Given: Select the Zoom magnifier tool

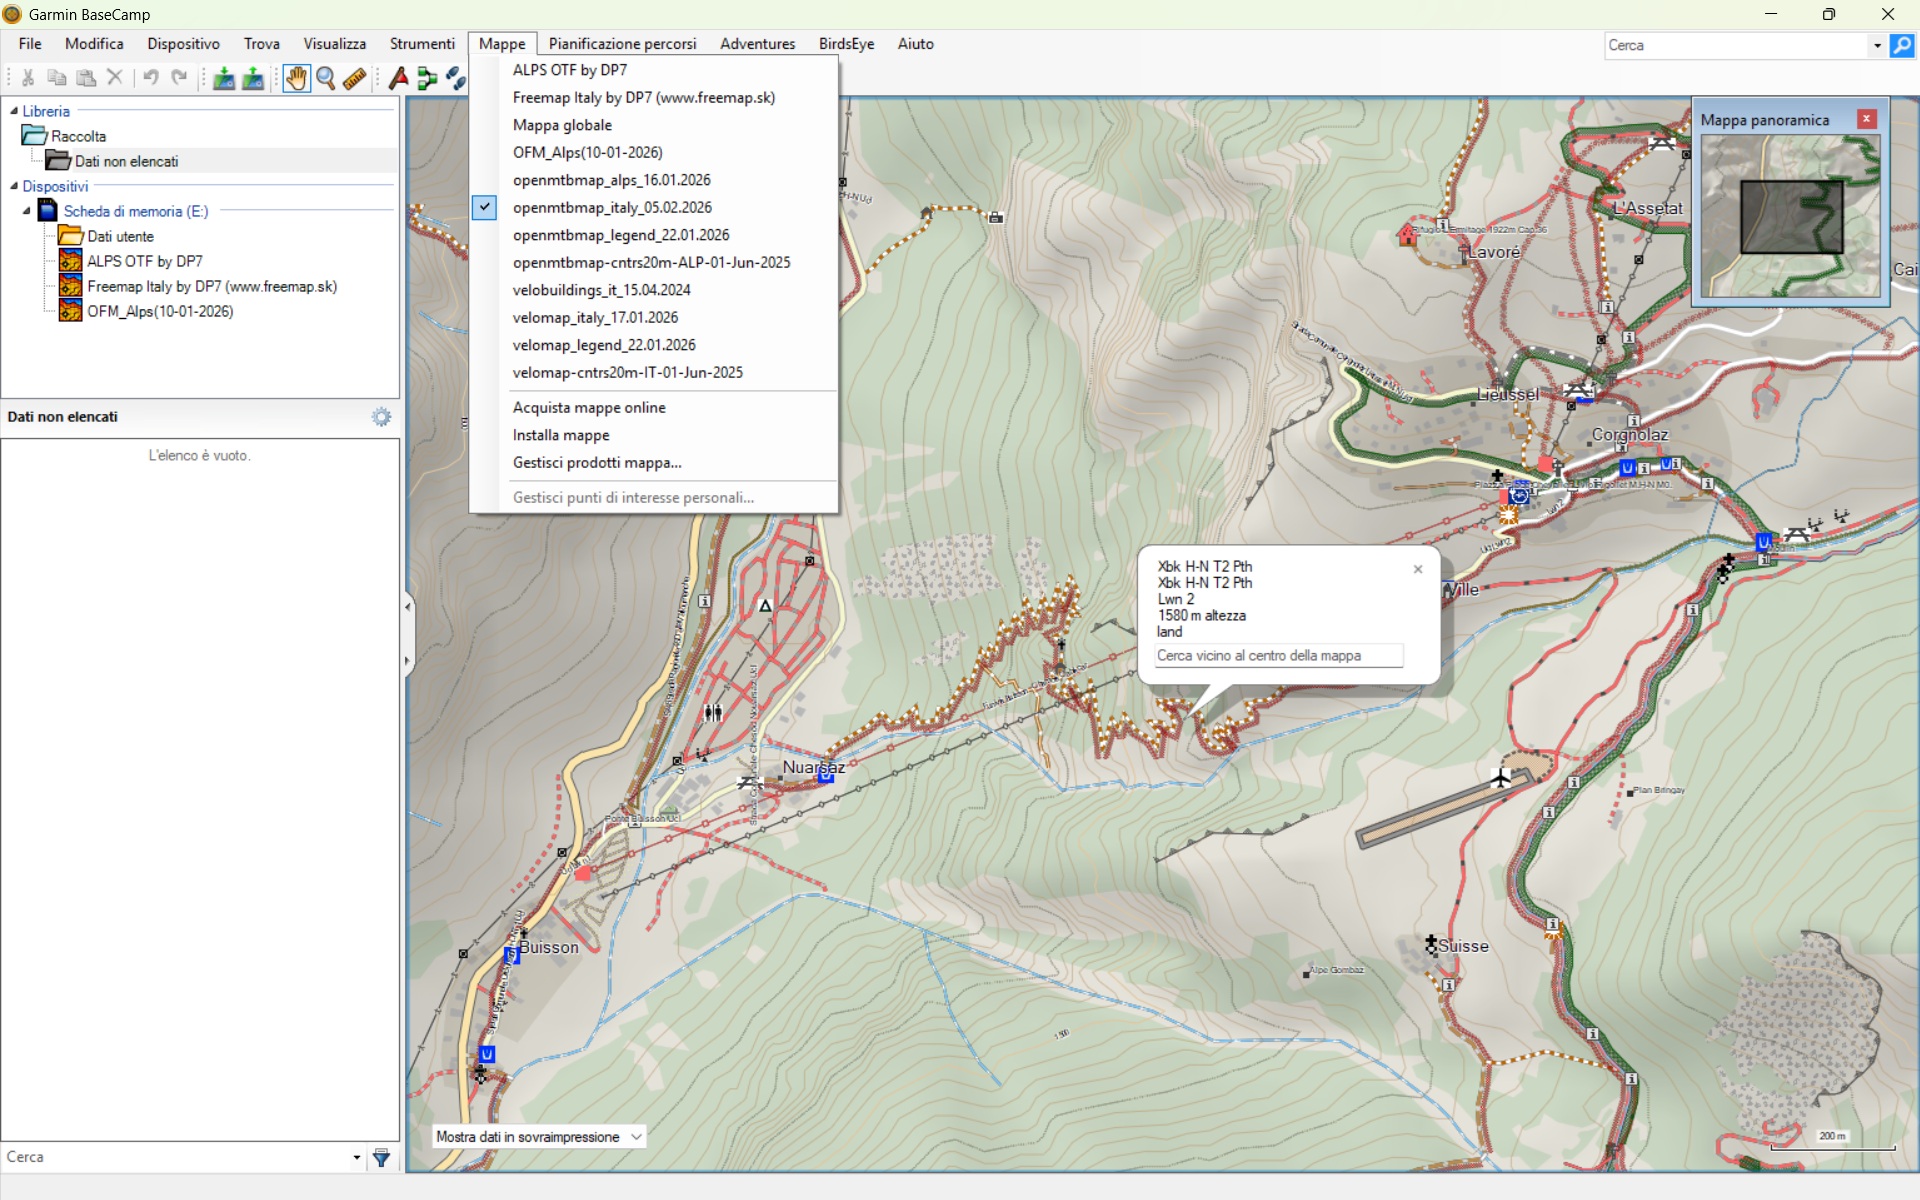Looking at the screenshot, I should [x=325, y=78].
